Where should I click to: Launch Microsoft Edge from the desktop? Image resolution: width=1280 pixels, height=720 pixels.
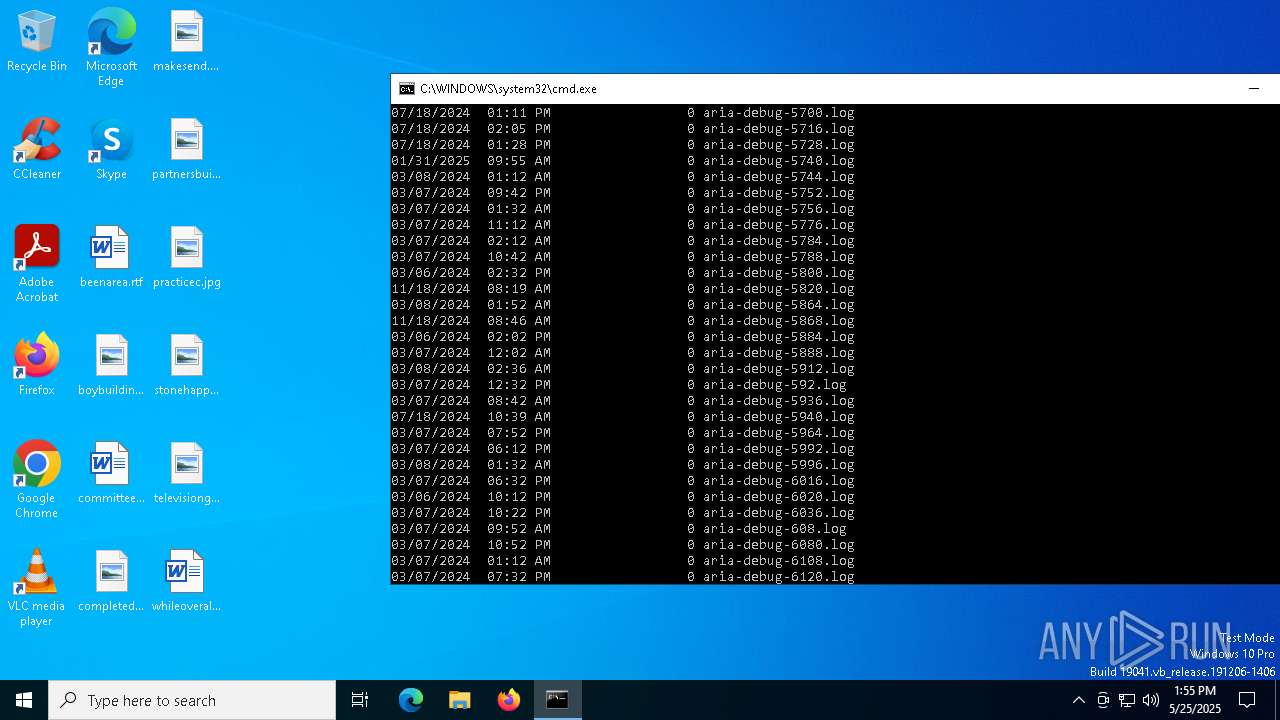coord(111,48)
